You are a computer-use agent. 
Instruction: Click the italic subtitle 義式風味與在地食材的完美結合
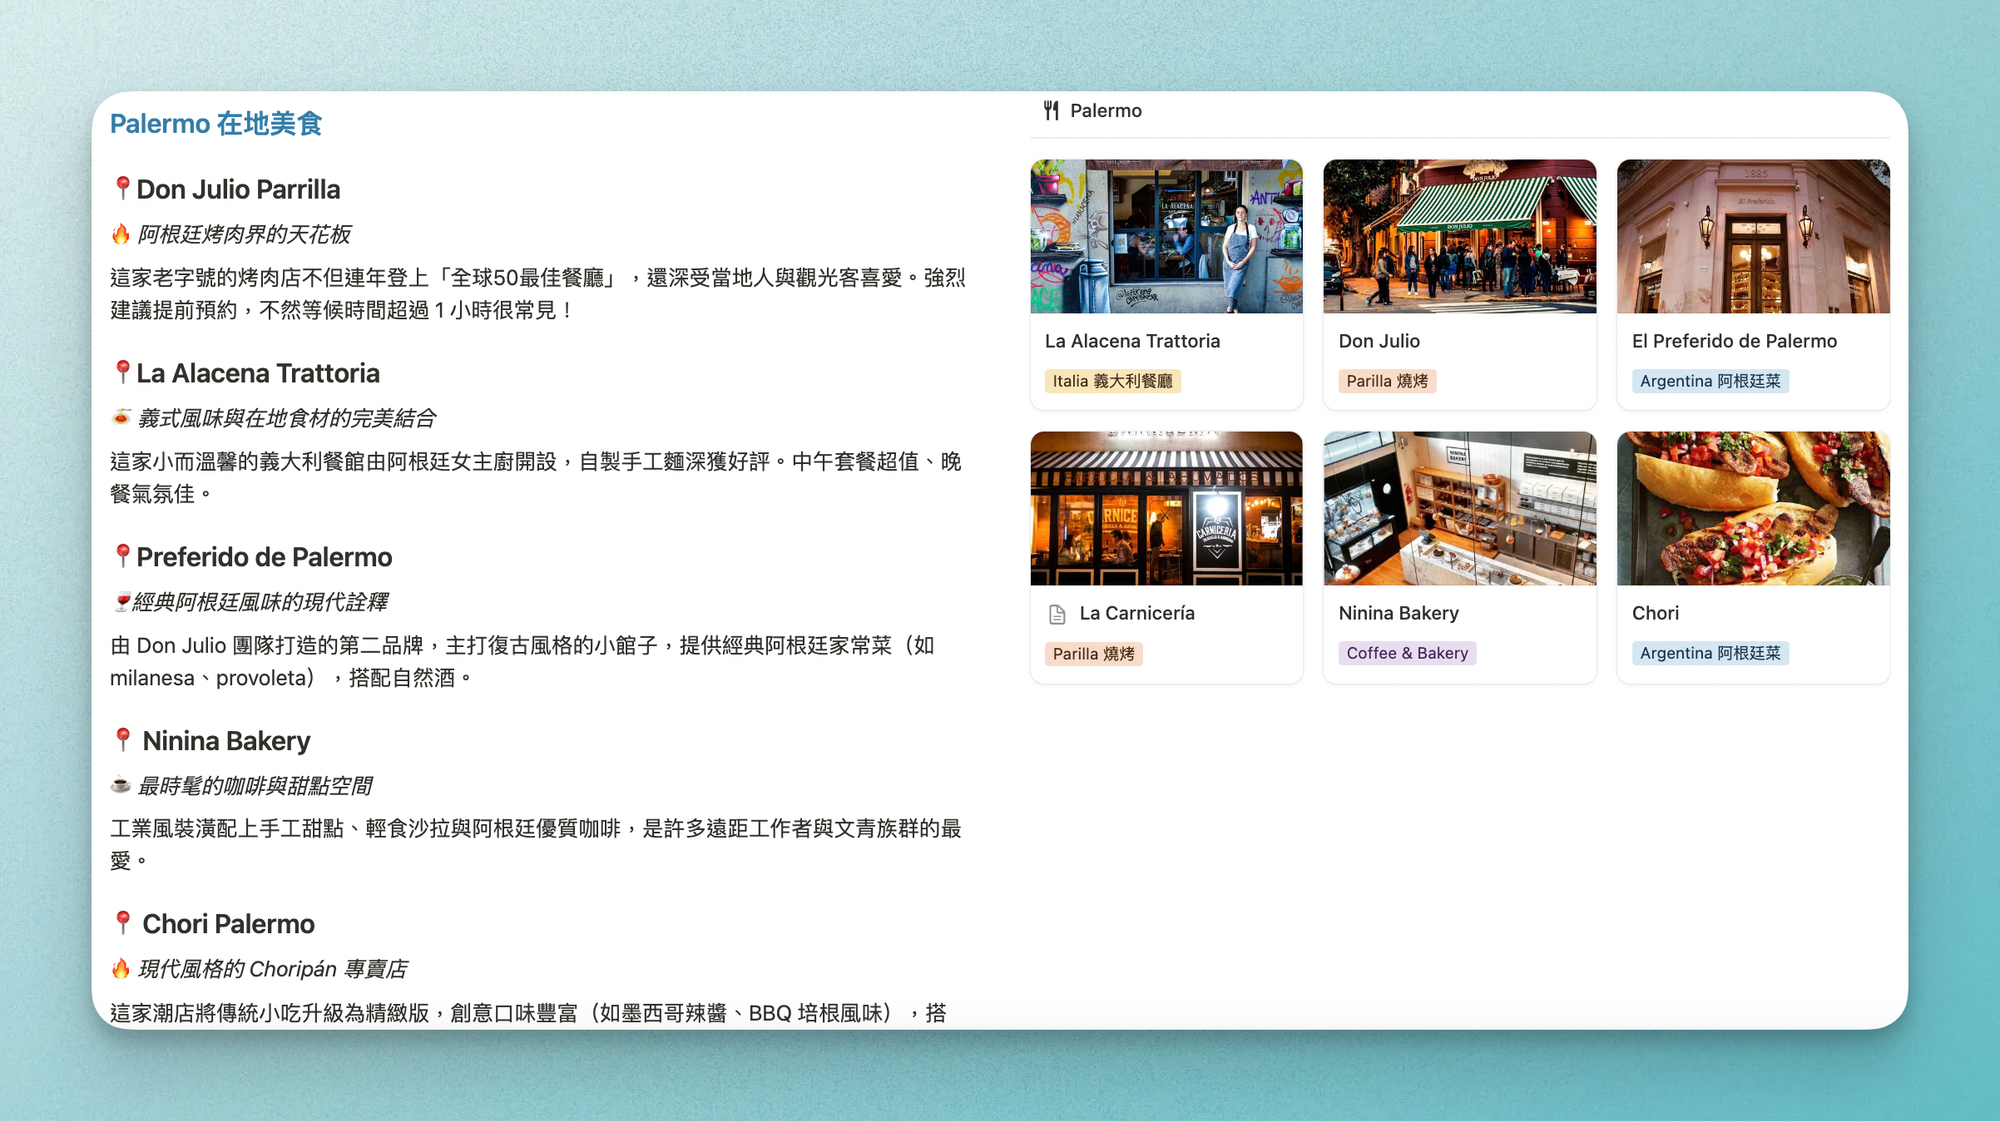(x=286, y=418)
